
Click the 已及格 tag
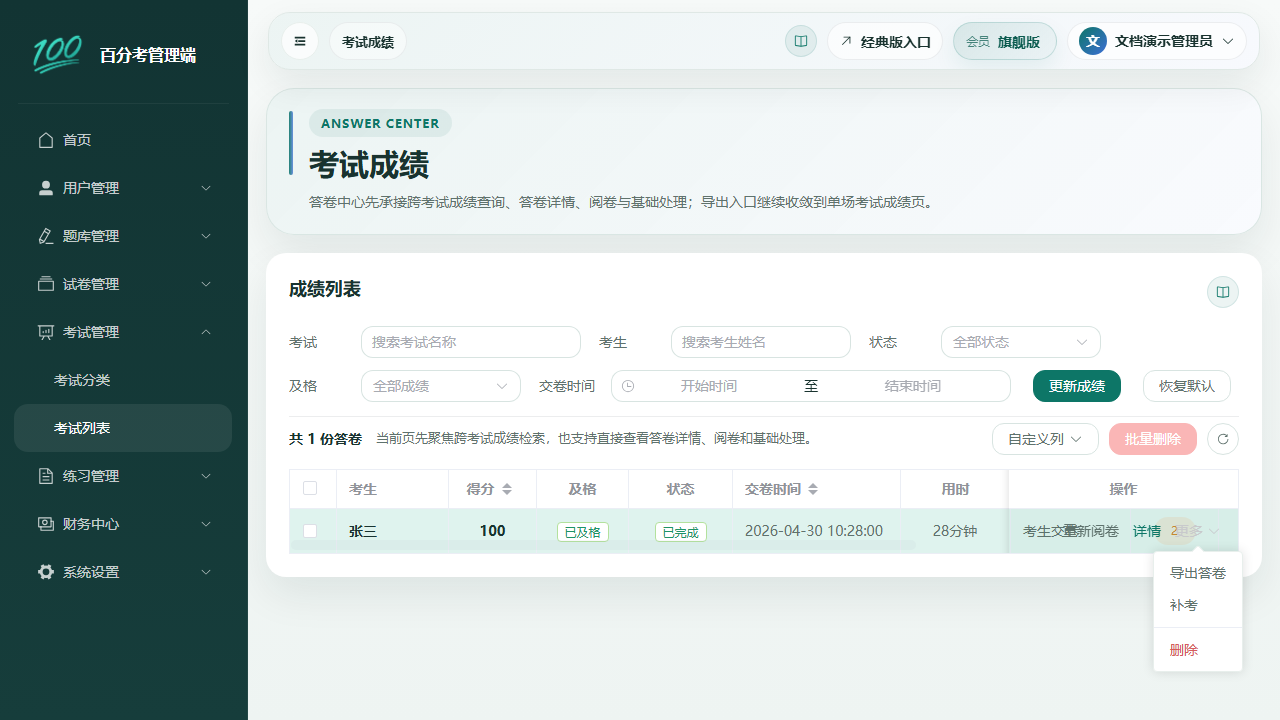(x=583, y=532)
